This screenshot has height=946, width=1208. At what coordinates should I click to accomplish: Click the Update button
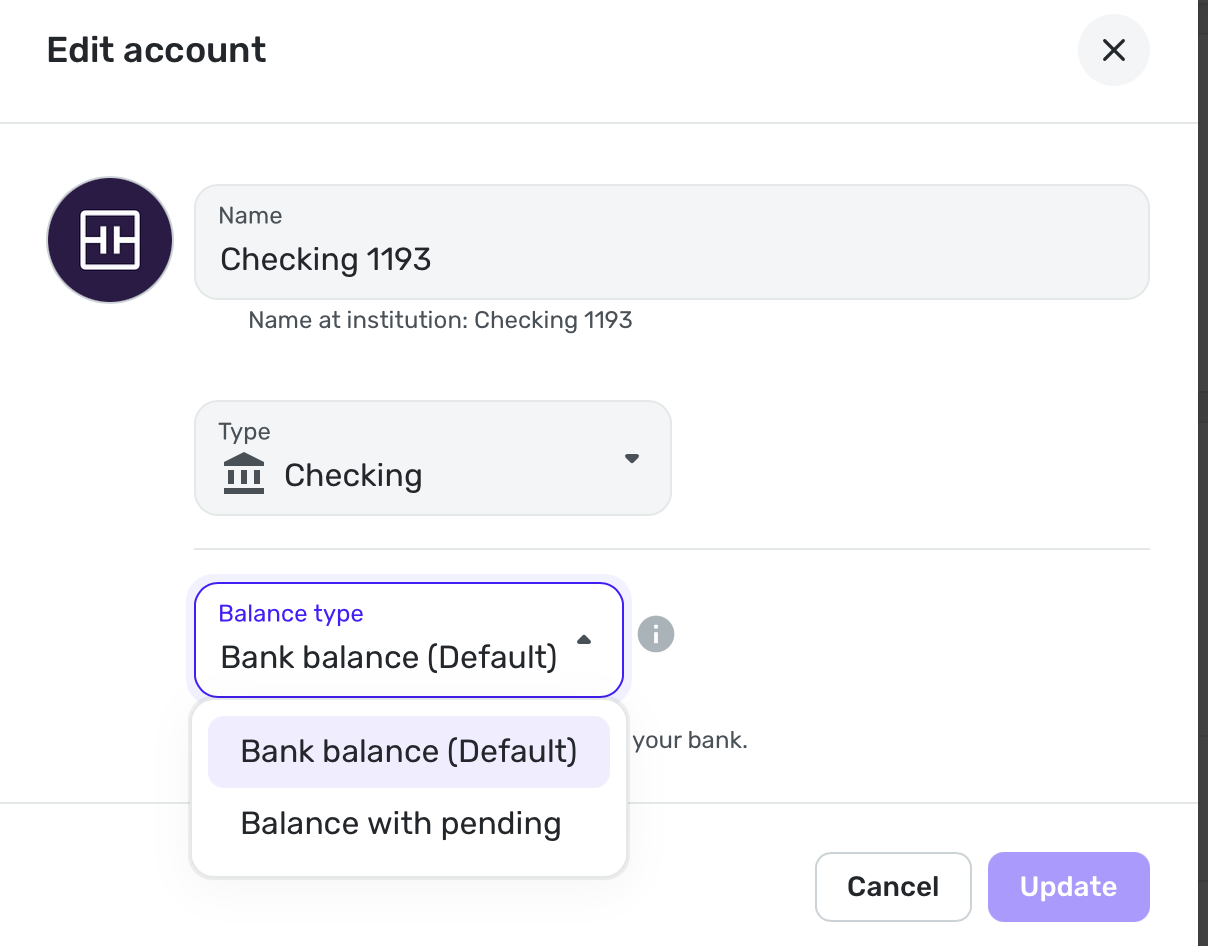click(x=1068, y=887)
